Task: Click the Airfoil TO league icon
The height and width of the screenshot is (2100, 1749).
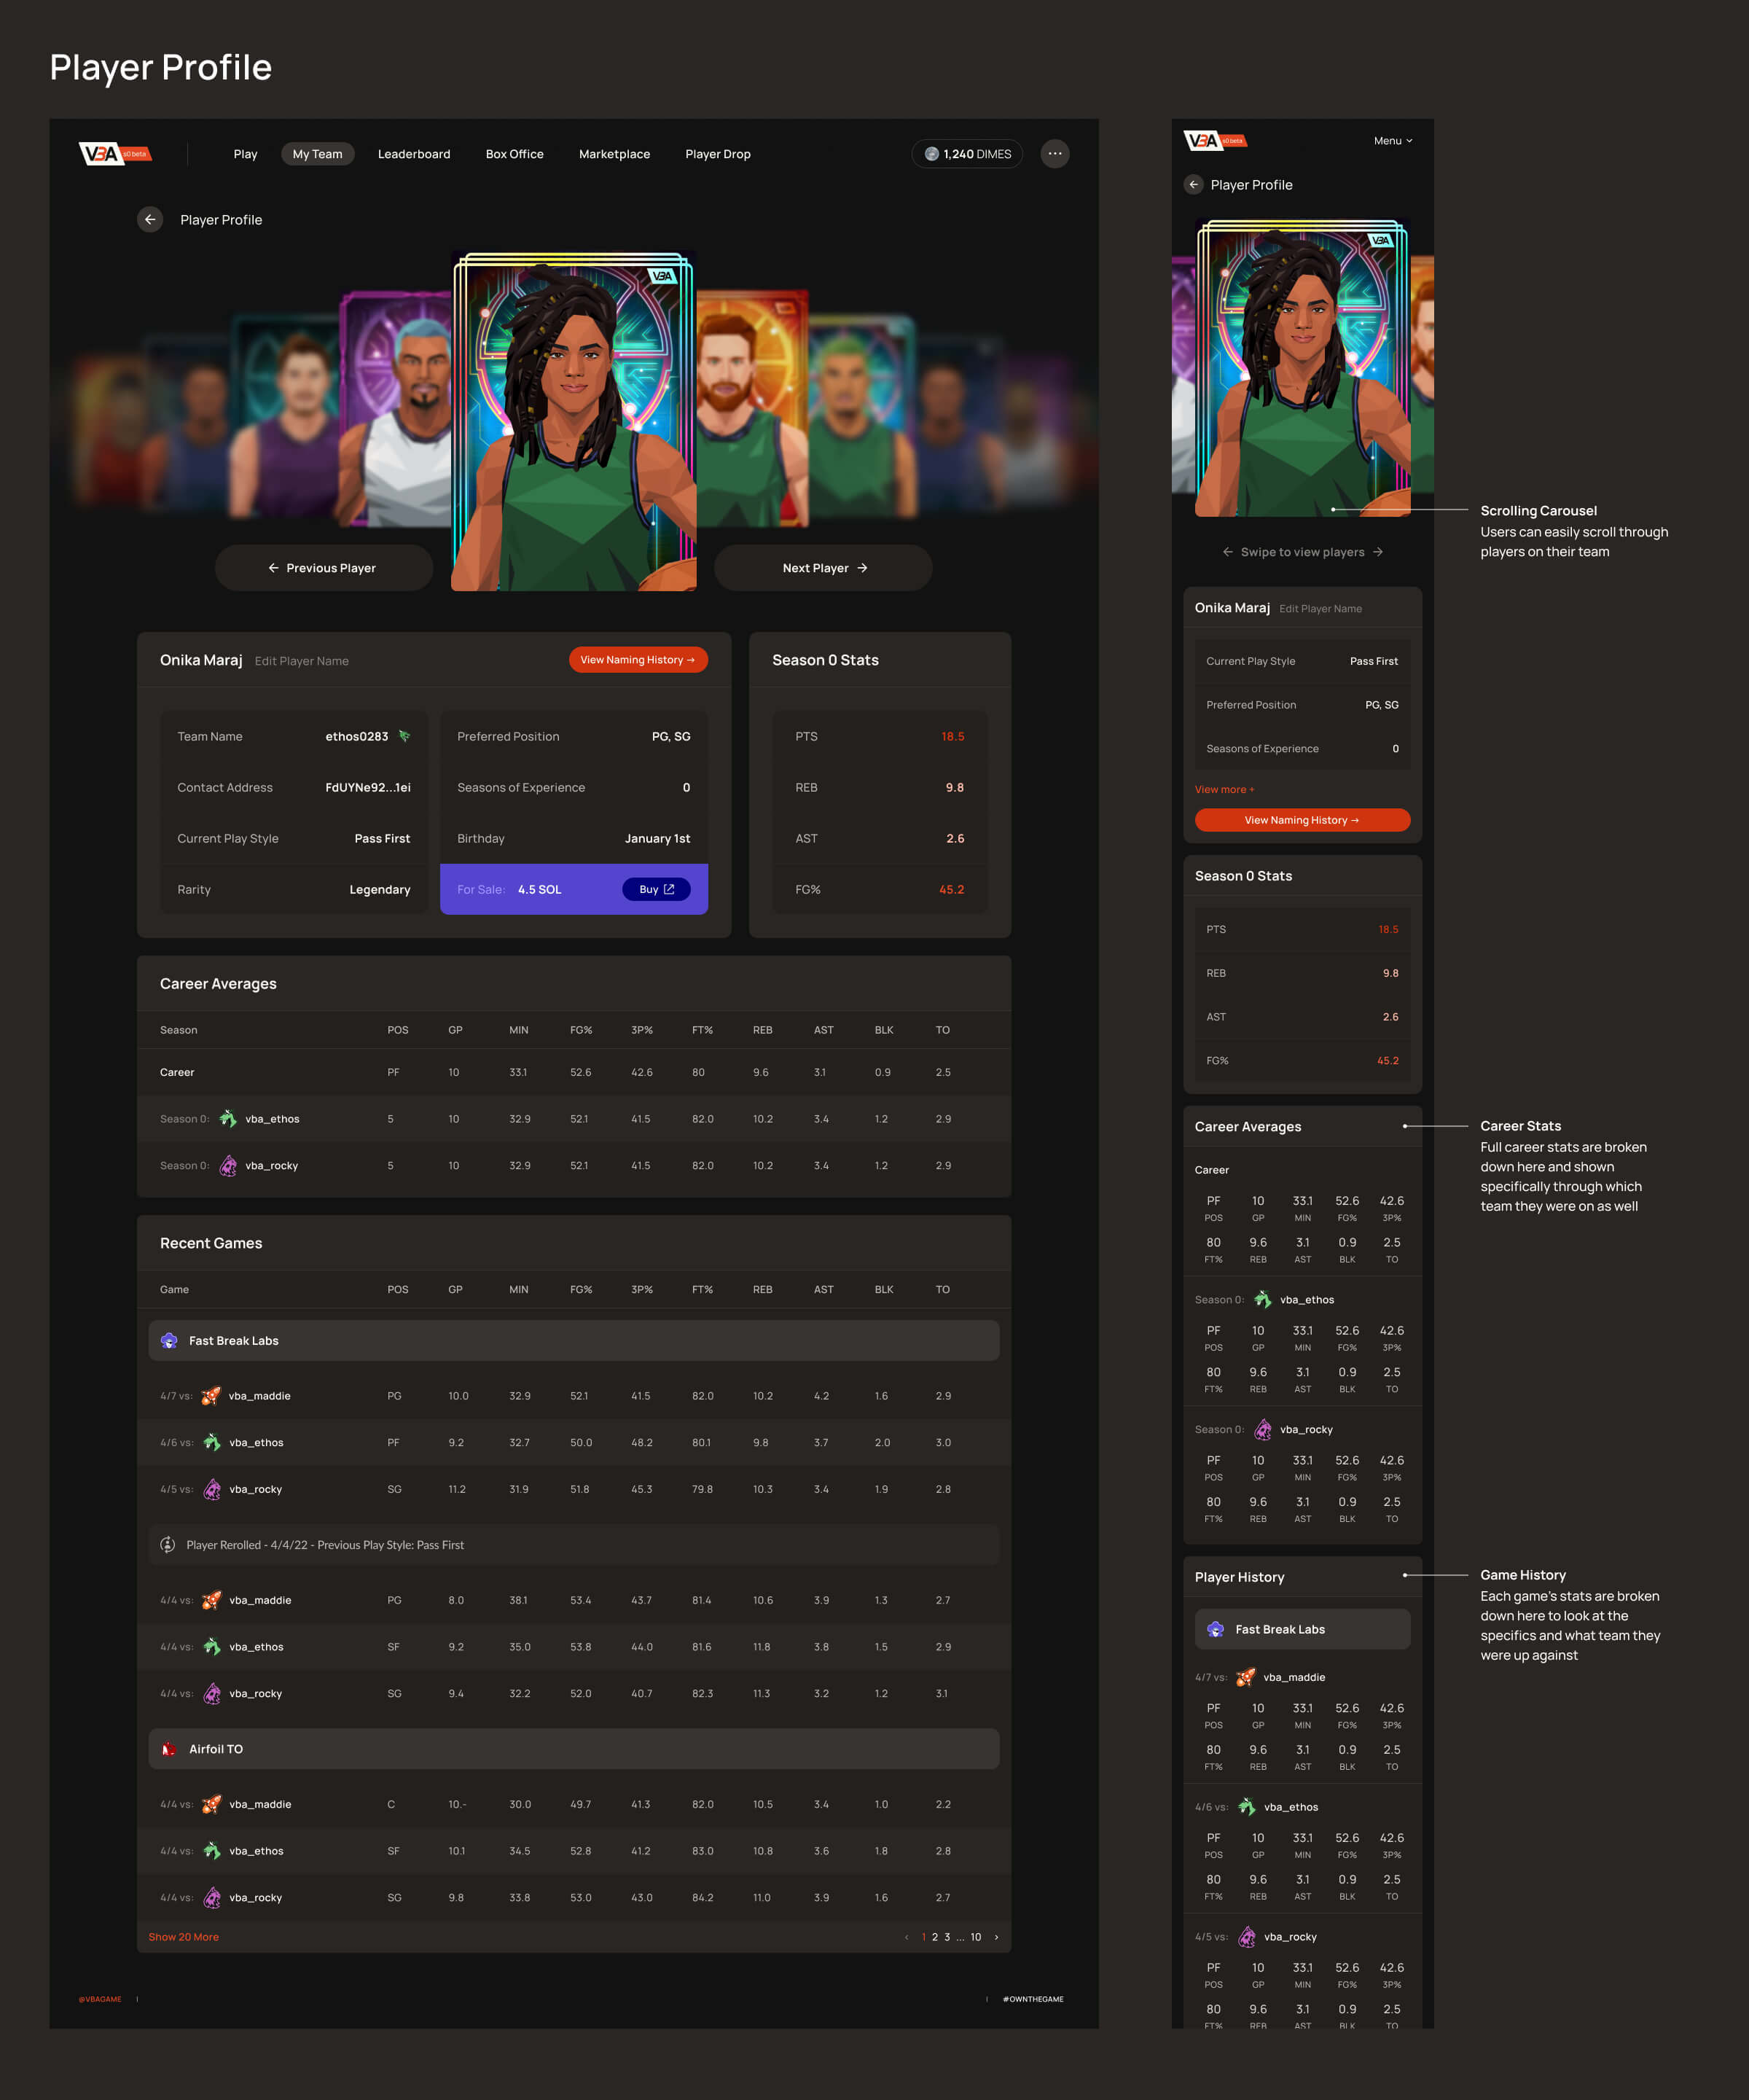Action: click(x=169, y=1749)
